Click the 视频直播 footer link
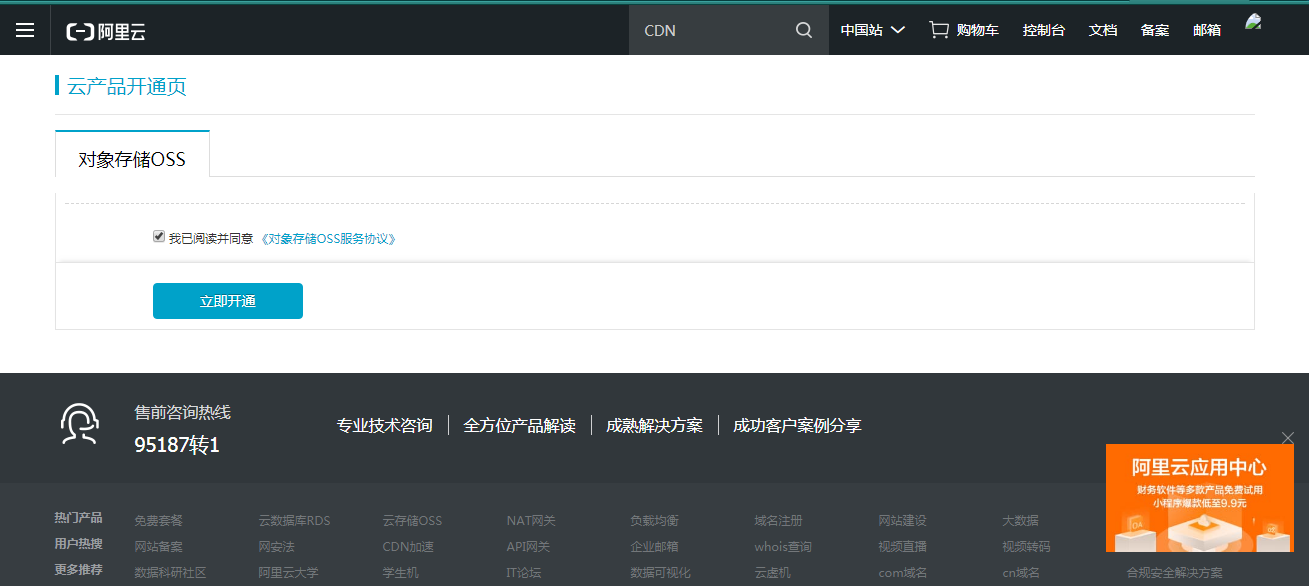This screenshot has width=1309, height=586. click(903, 547)
